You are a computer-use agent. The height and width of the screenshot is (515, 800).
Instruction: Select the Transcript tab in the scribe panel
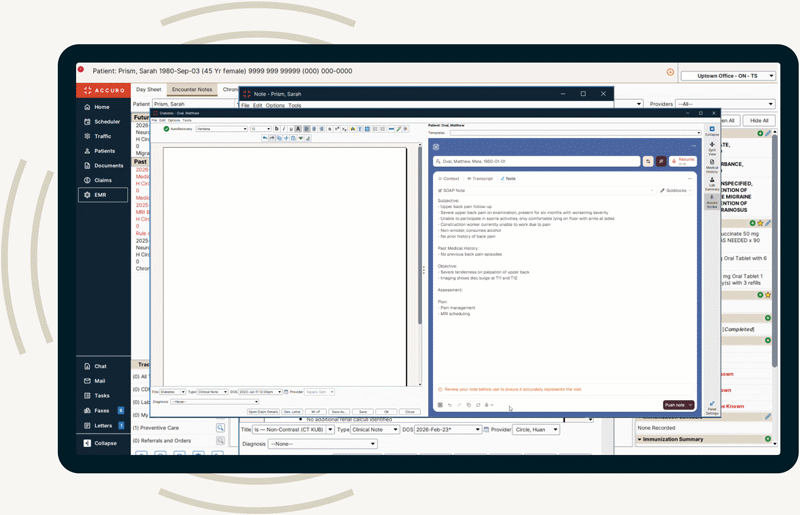click(480, 178)
